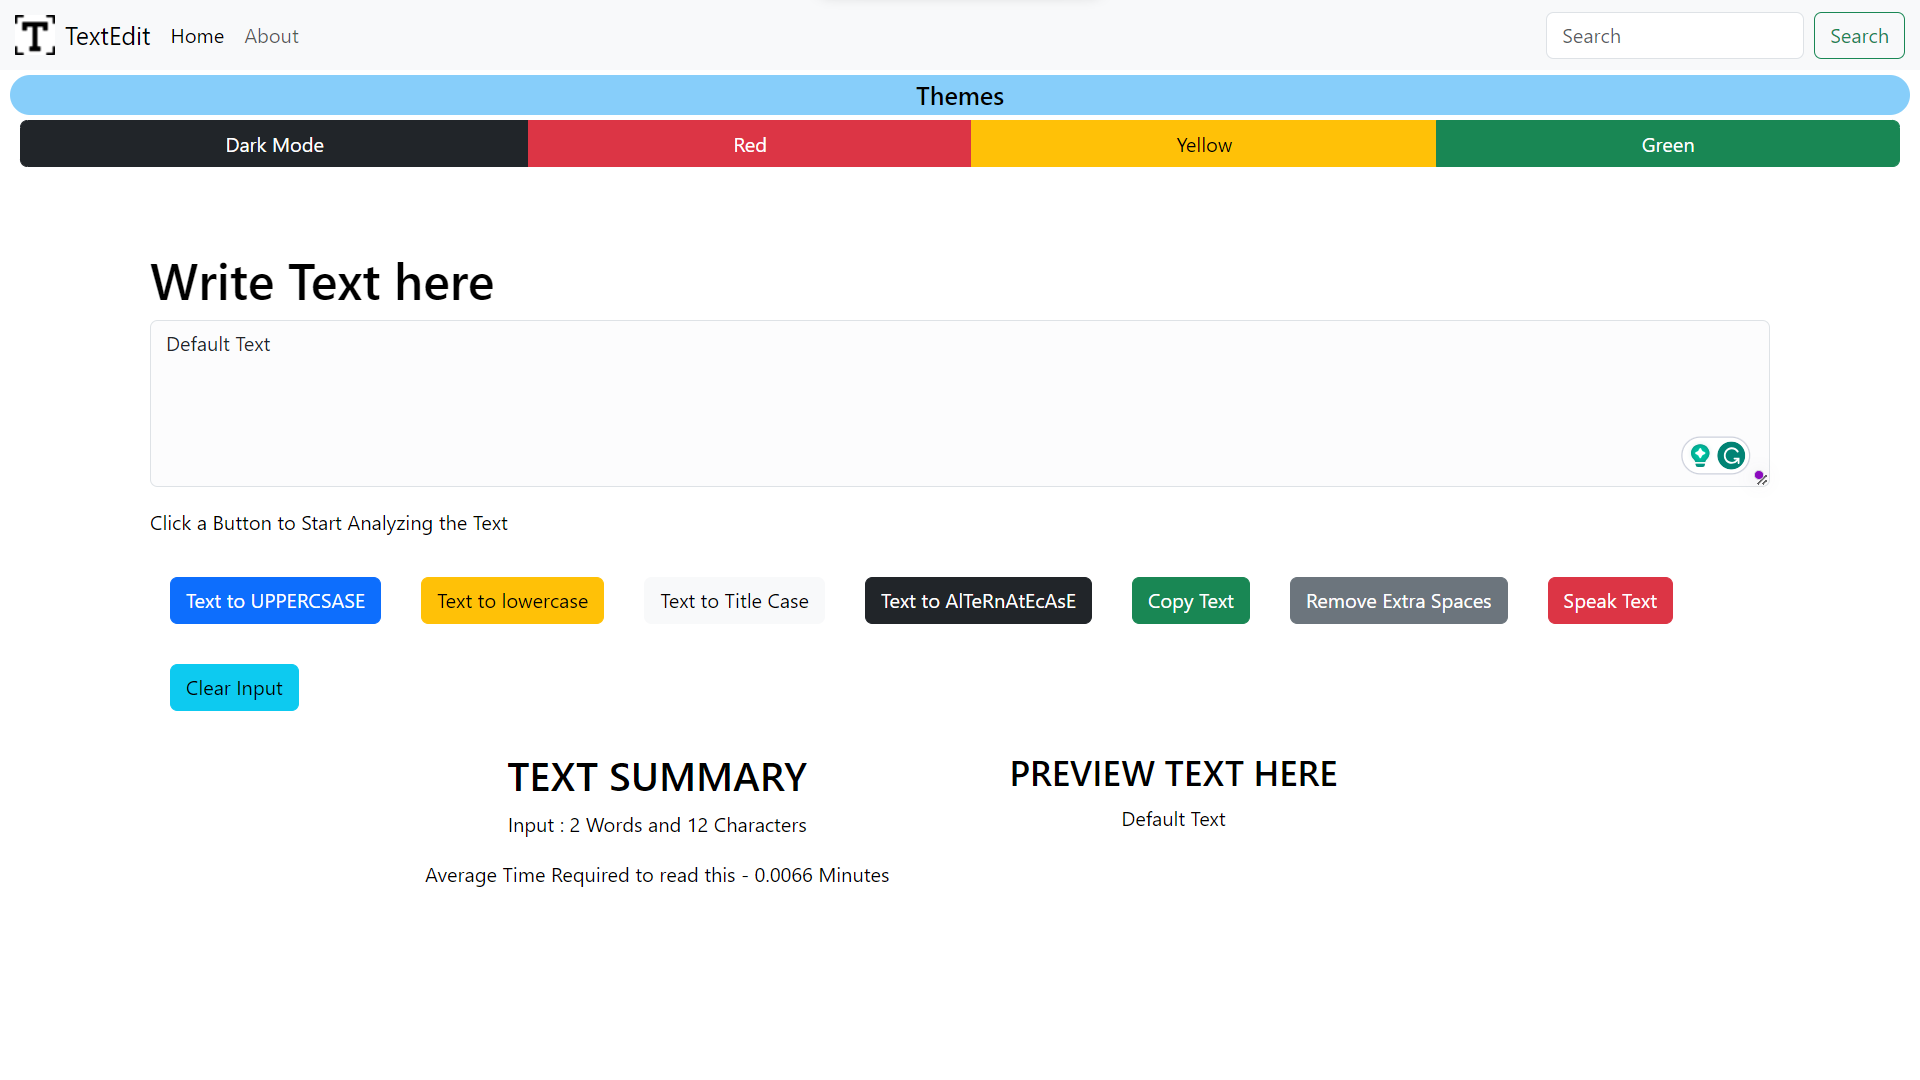This screenshot has height=1080, width=1920.
Task: Expand the Search input field
Action: (1673, 36)
